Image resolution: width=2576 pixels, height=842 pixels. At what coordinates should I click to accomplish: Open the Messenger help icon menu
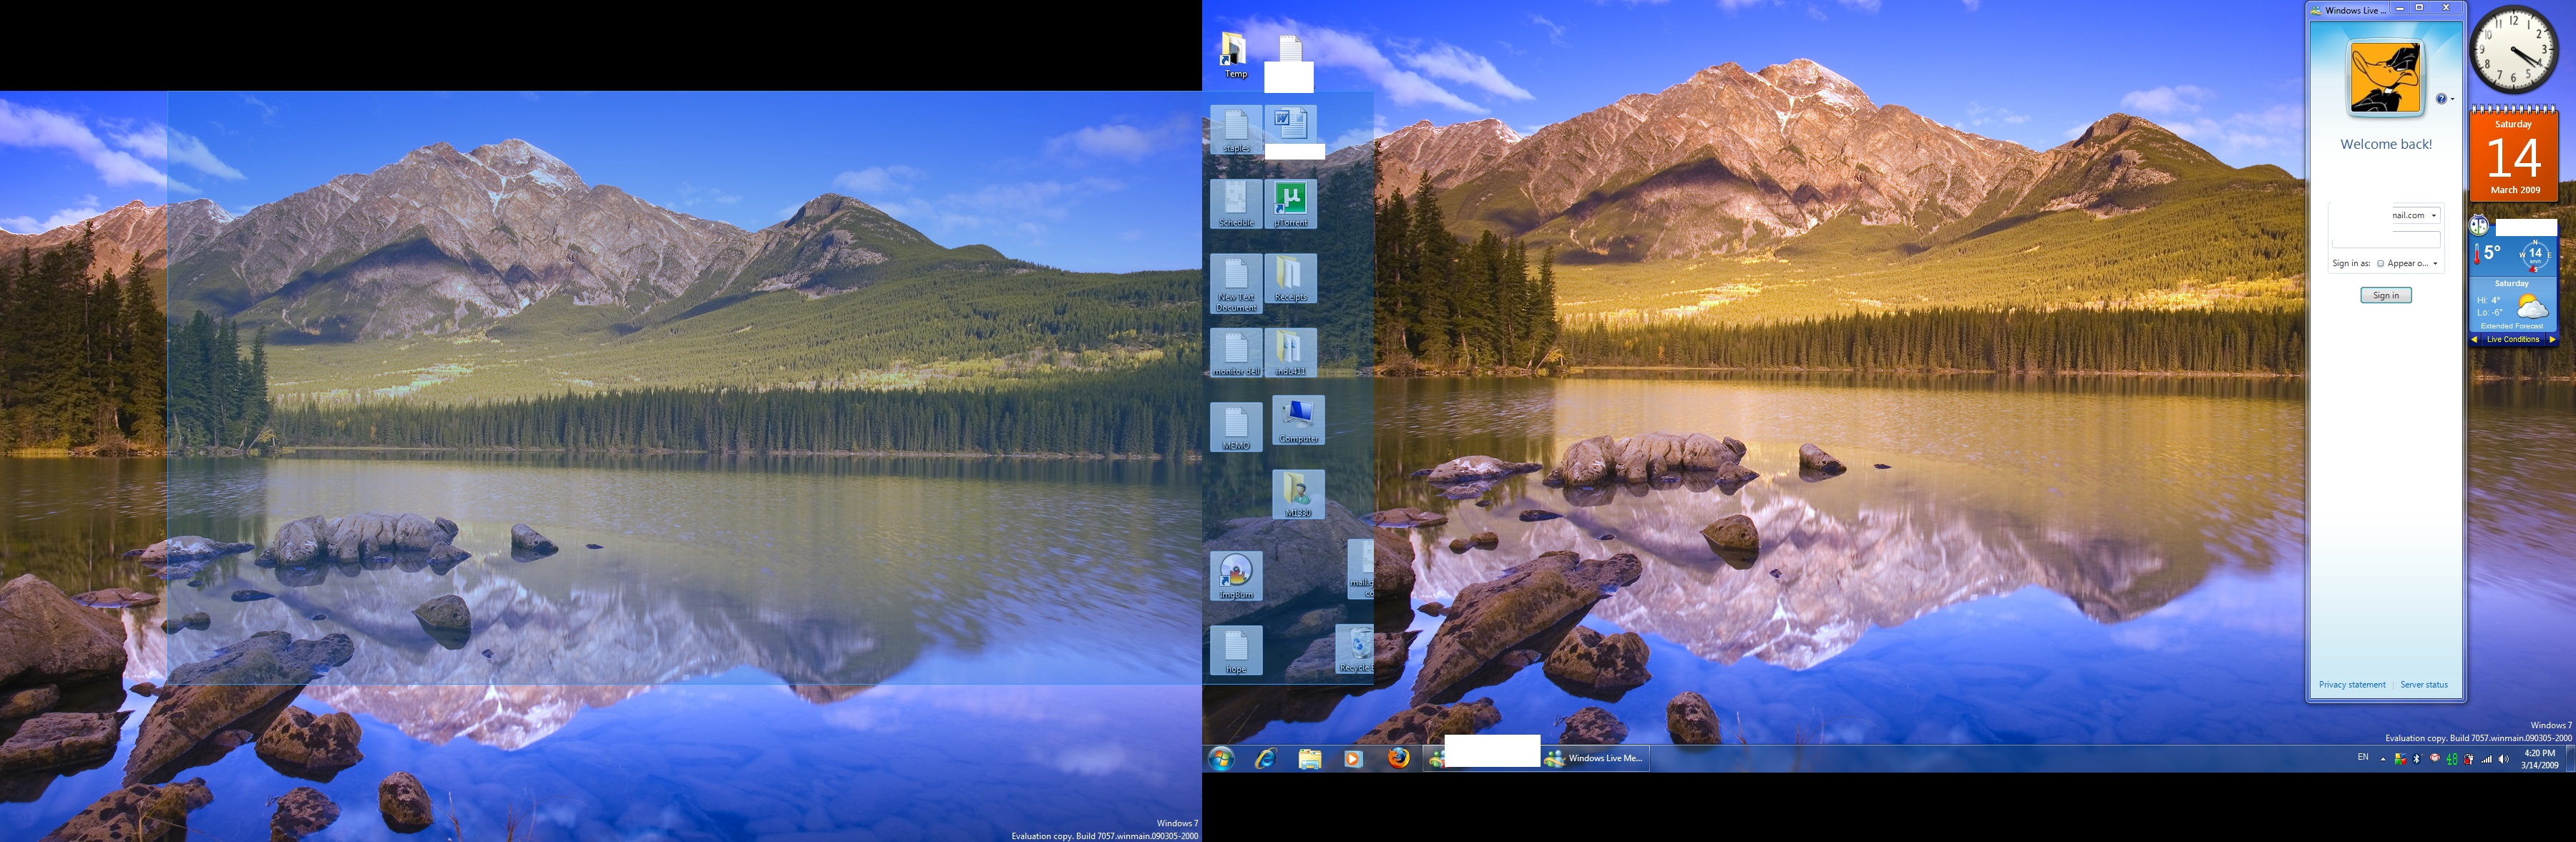click(2442, 99)
